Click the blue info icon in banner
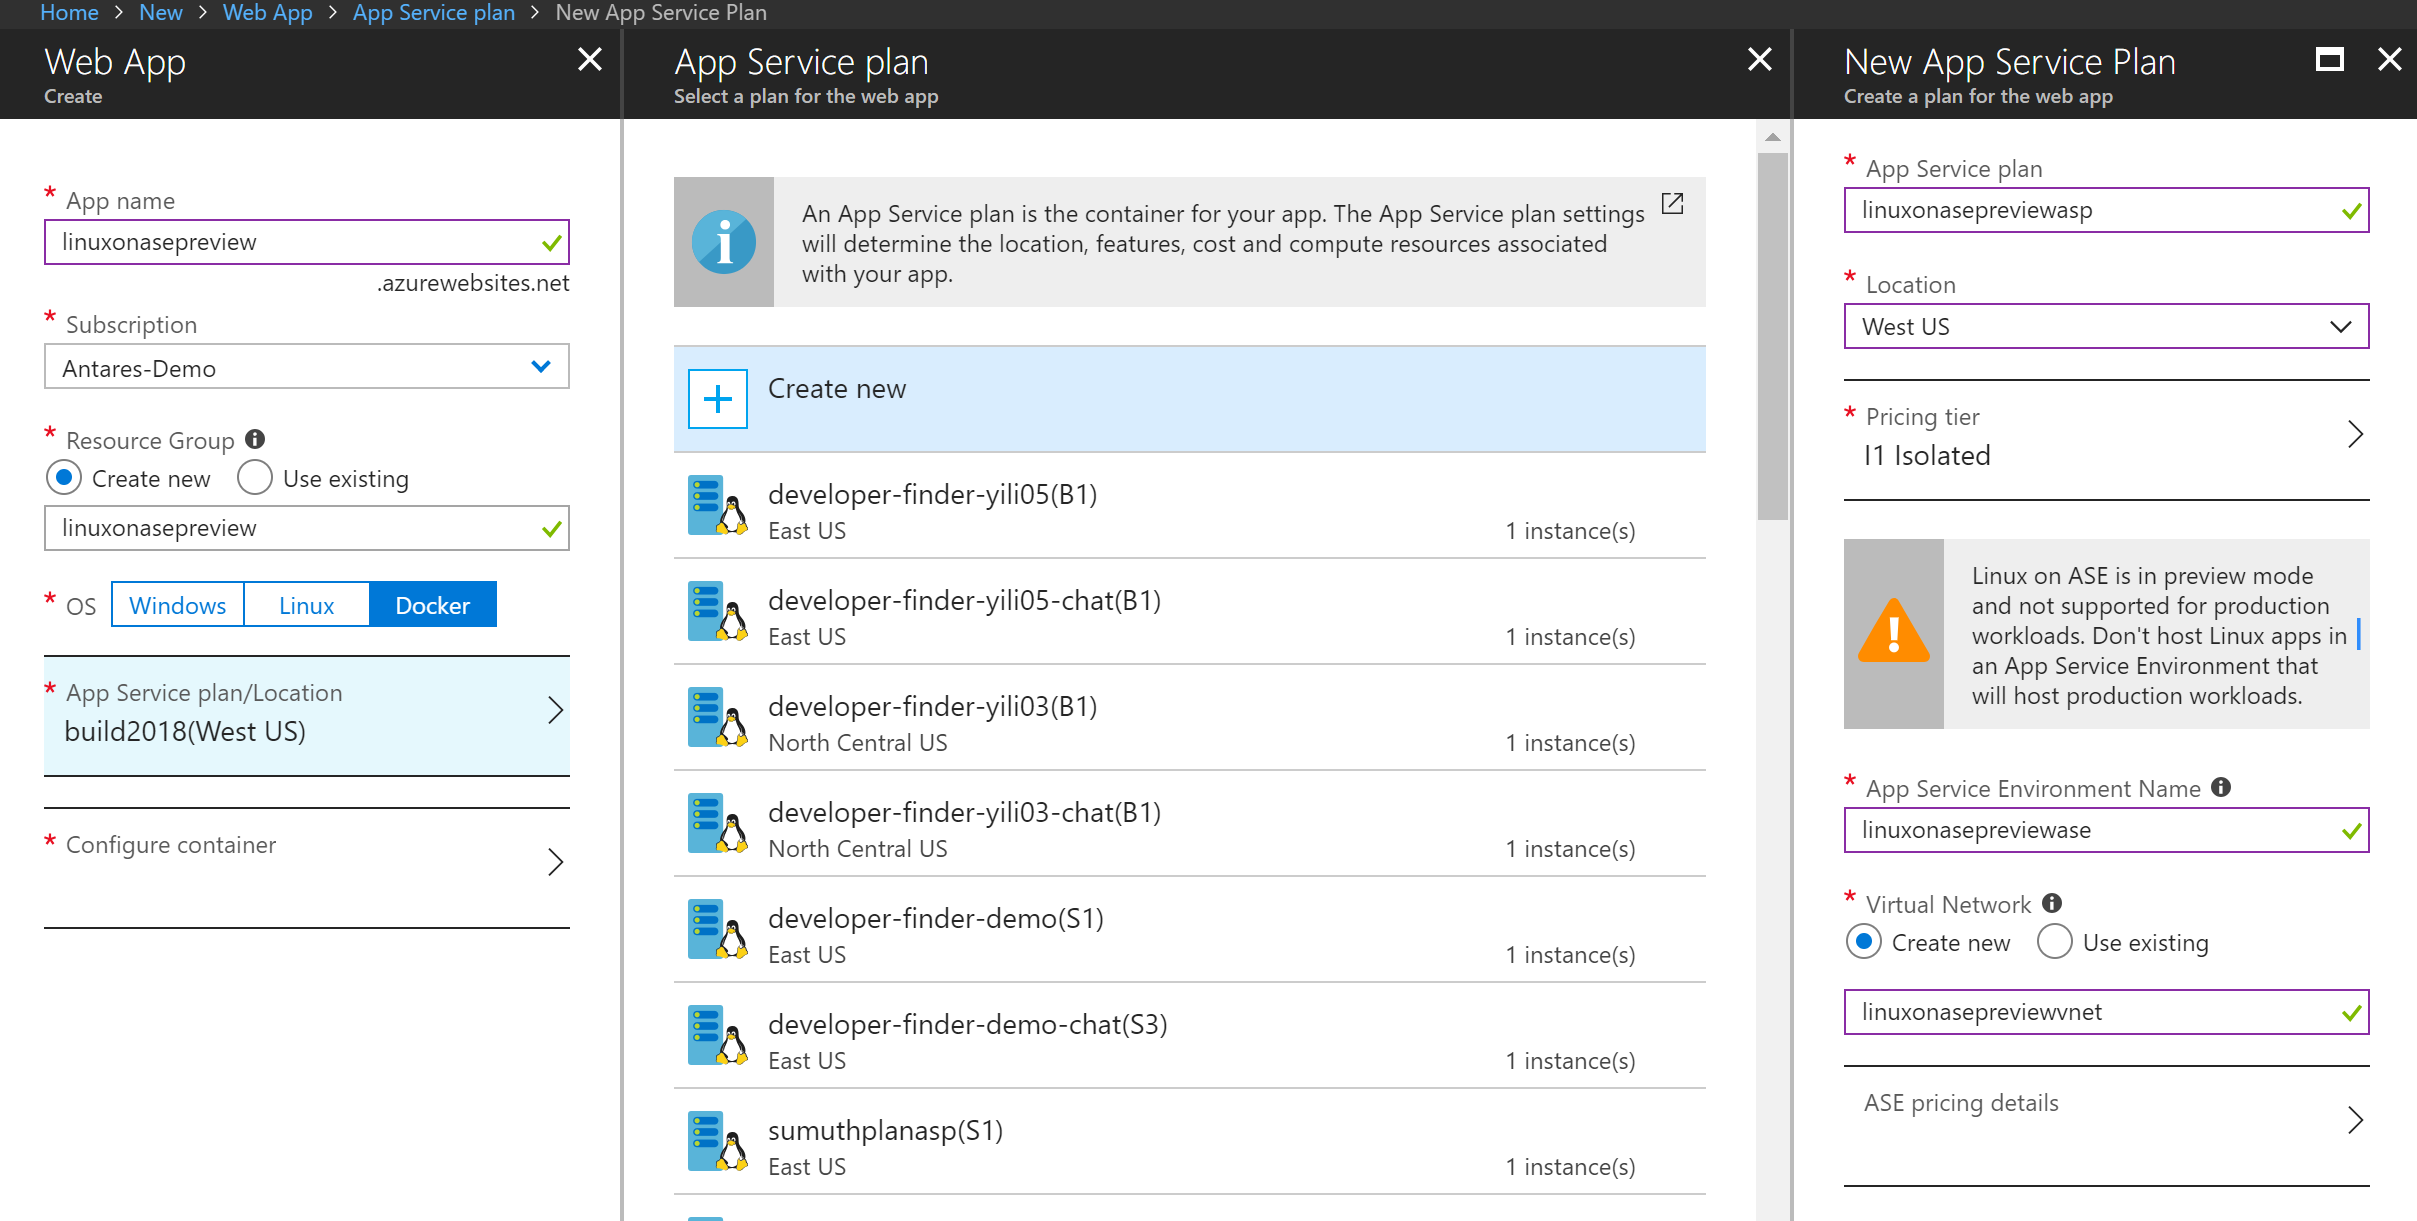The width and height of the screenshot is (2417, 1221). (x=723, y=242)
